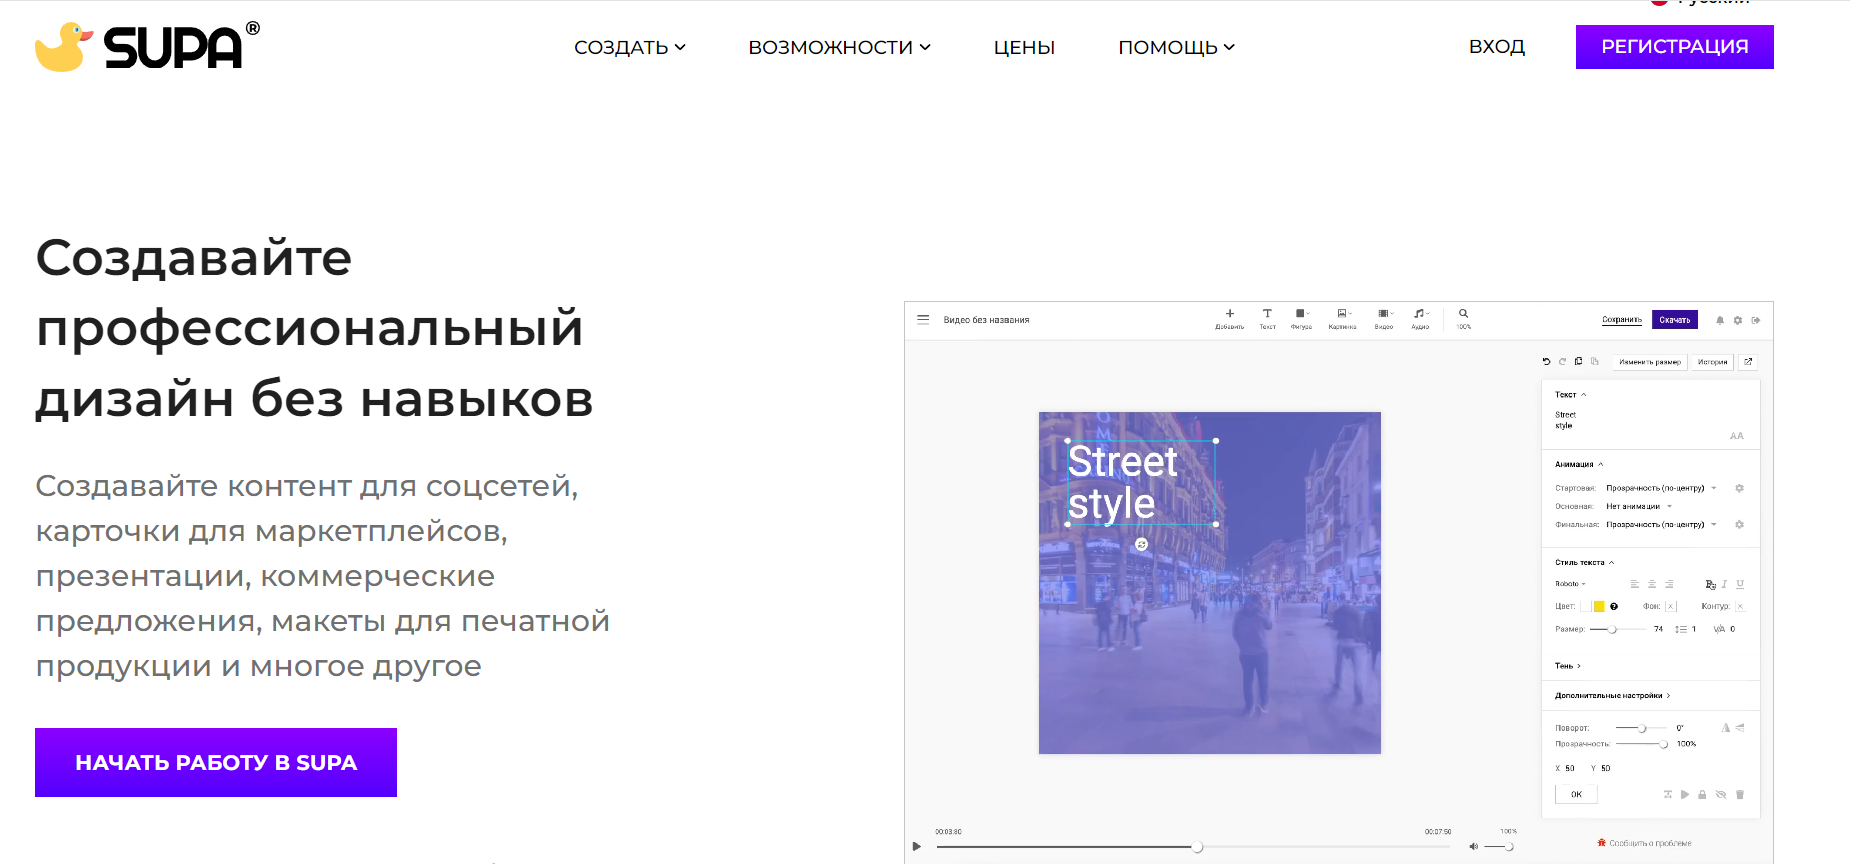Screen dimensions: 1850x864
Task: Click the paste icon near redo
Action: tap(1595, 362)
